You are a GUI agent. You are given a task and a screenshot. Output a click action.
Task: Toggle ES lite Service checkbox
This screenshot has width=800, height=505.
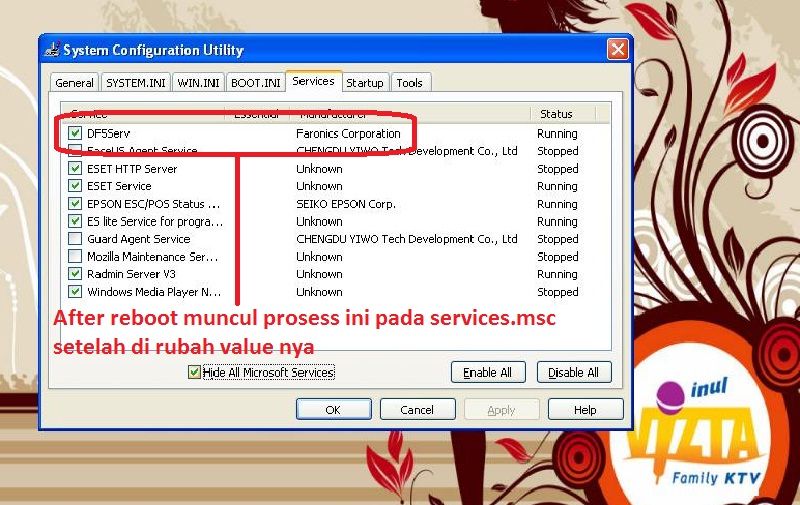(75, 221)
